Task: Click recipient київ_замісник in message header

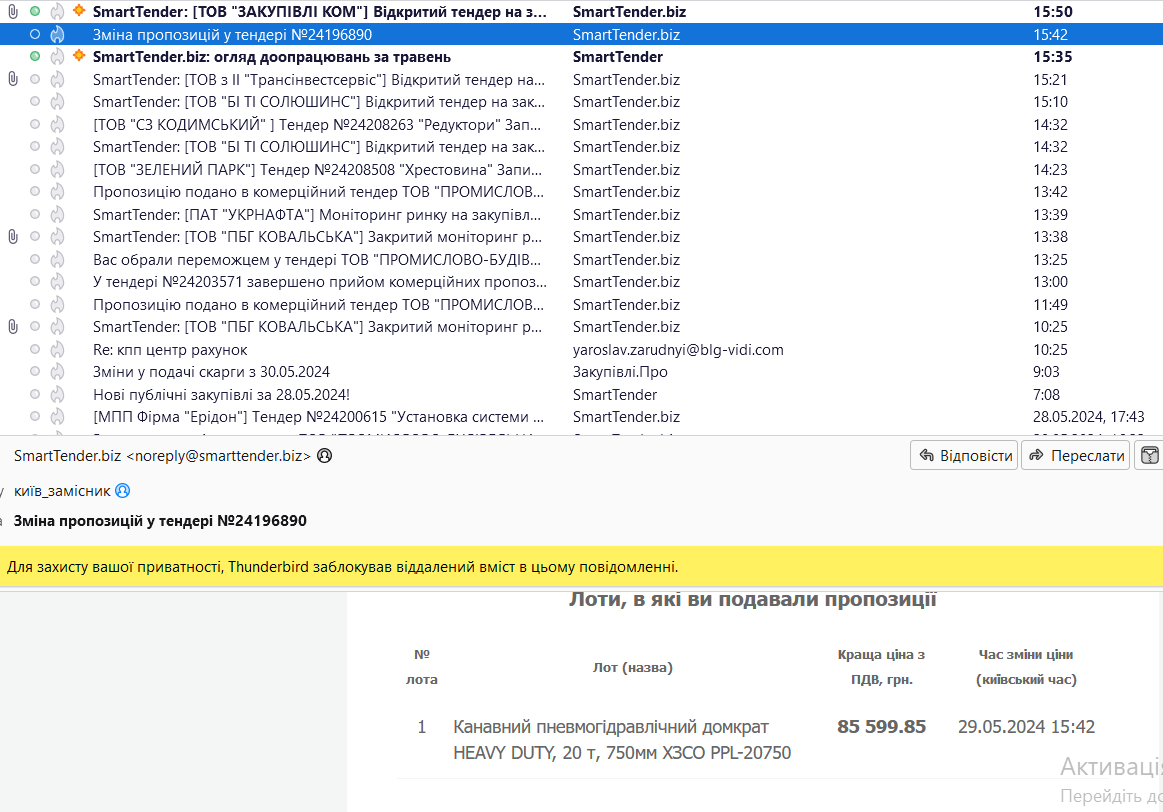Action: point(62,491)
